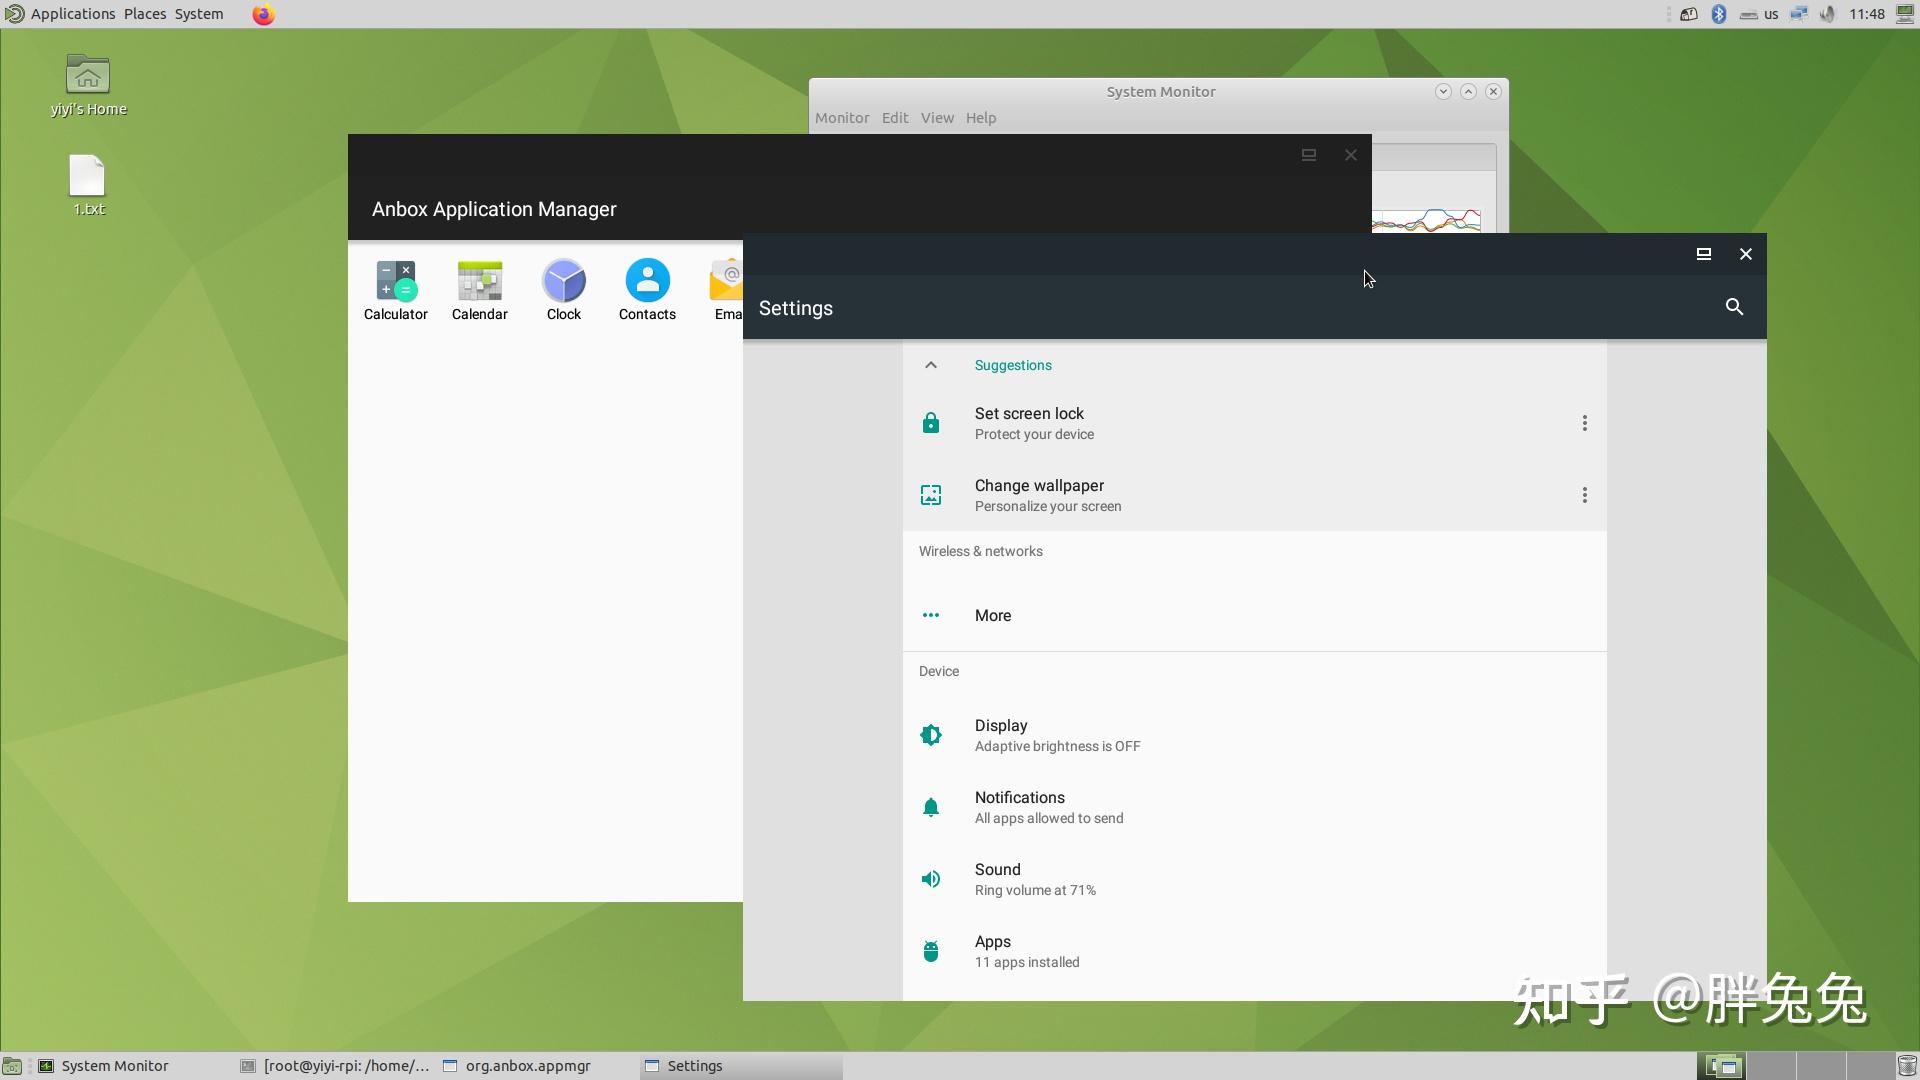Open the Applications menu in the top panel
This screenshot has height=1080, width=1920.
click(71, 14)
